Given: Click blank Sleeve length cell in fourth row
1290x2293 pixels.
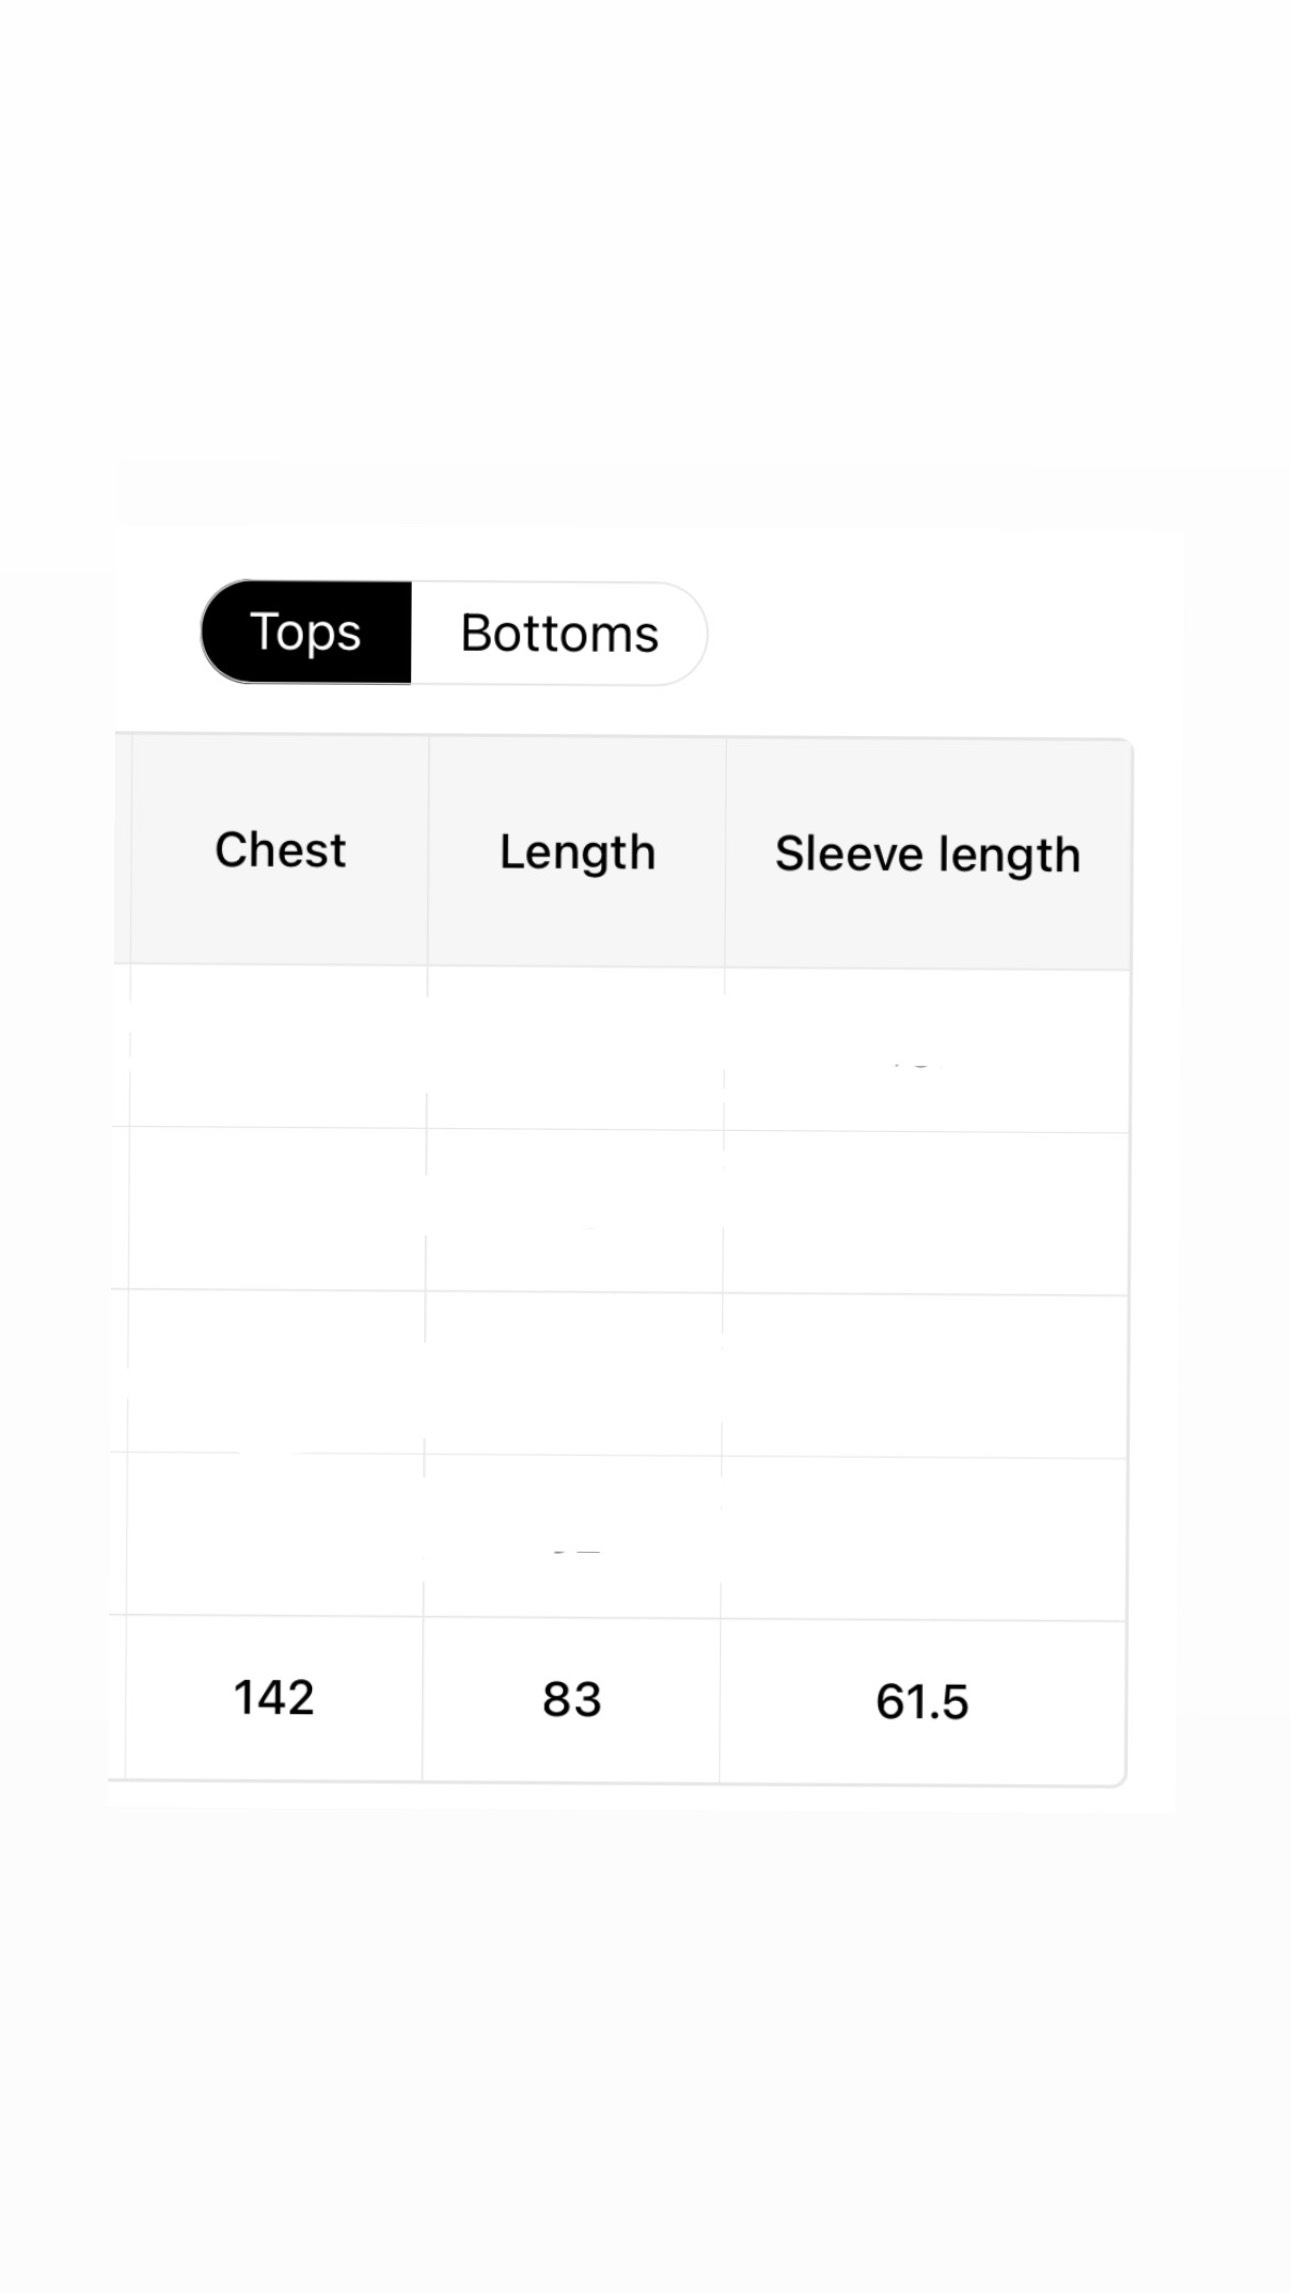Looking at the screenshot, I should click(923, 1539).
